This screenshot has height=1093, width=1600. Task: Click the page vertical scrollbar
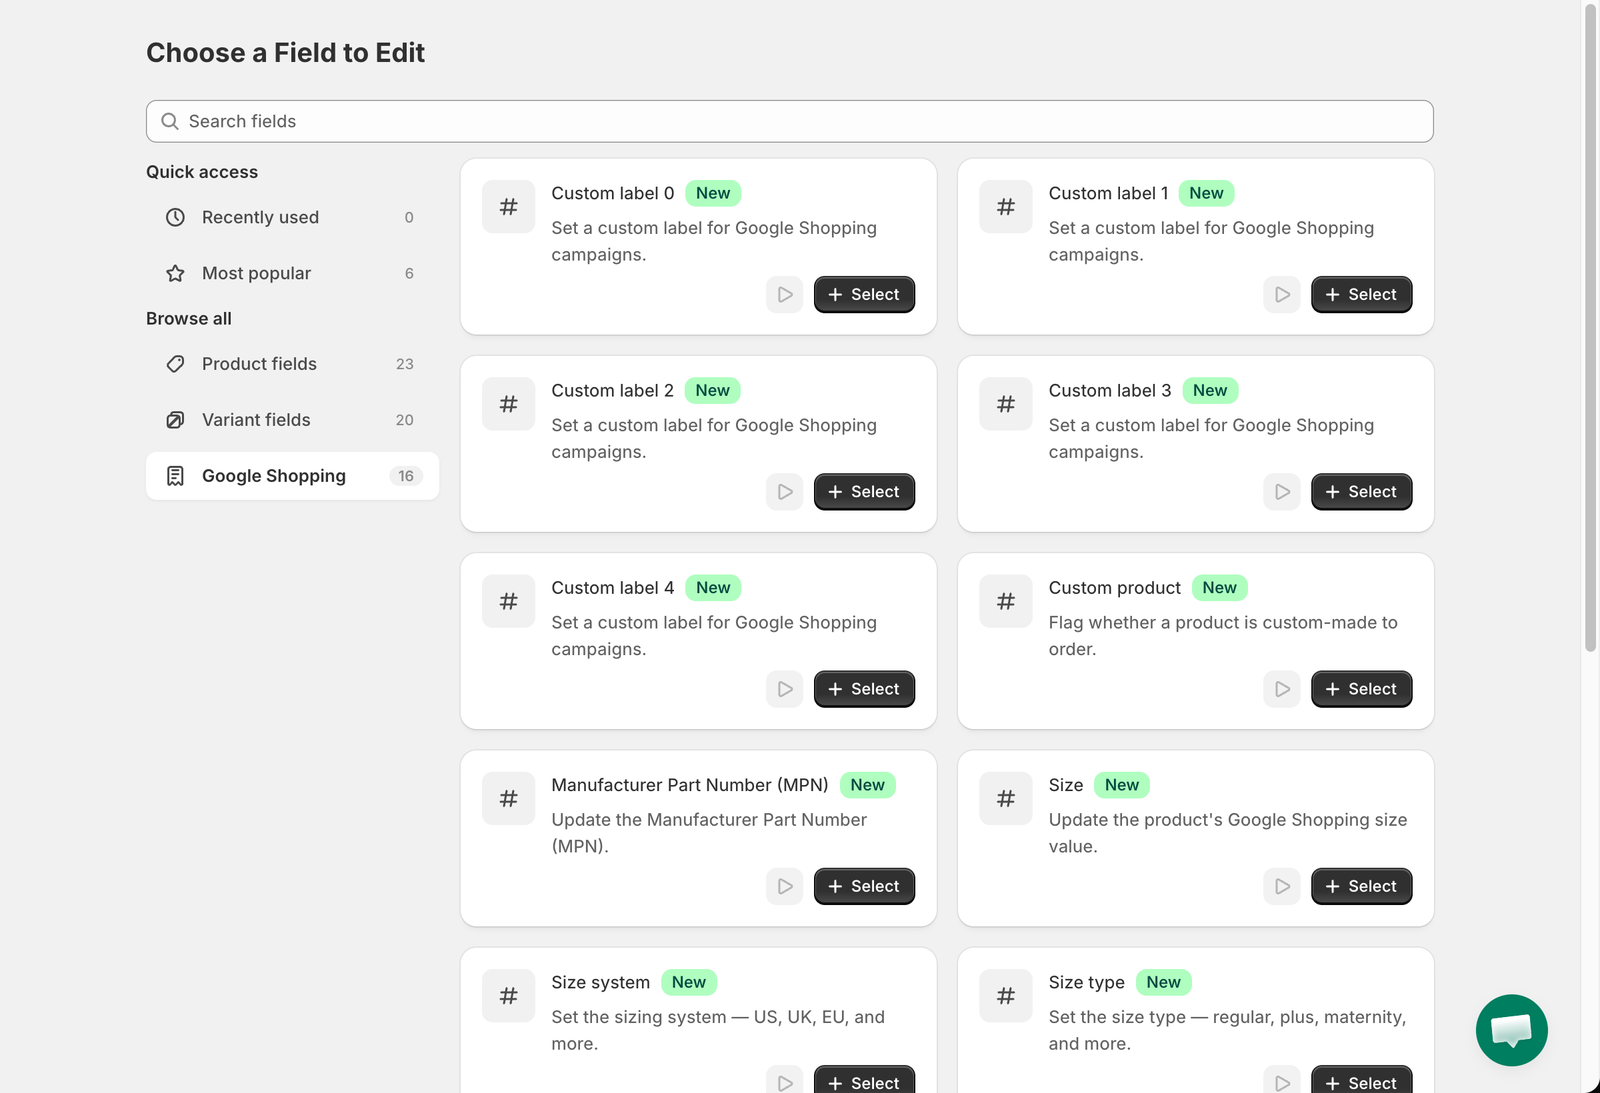click(x=1591, y=328)
